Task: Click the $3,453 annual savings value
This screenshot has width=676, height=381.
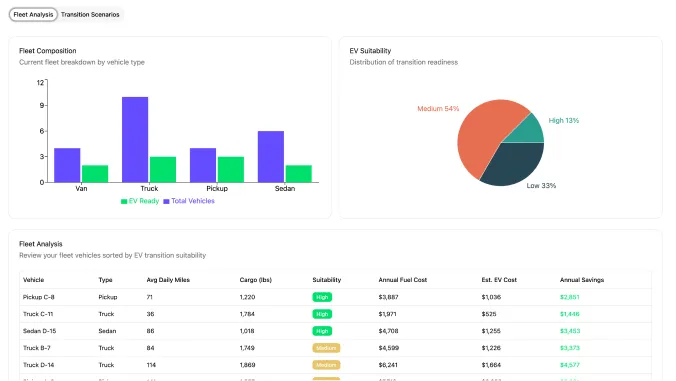Action: 570,331
